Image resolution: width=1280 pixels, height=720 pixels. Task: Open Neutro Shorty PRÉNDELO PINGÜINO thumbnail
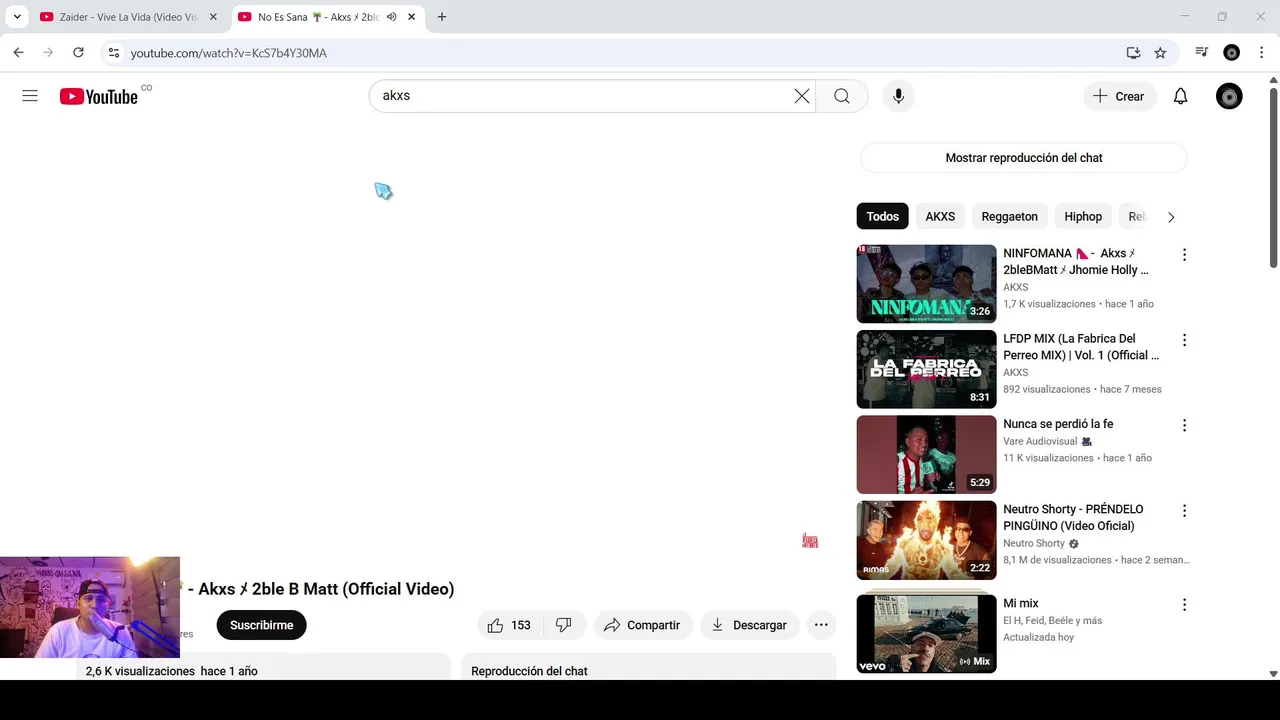point(927,540)
